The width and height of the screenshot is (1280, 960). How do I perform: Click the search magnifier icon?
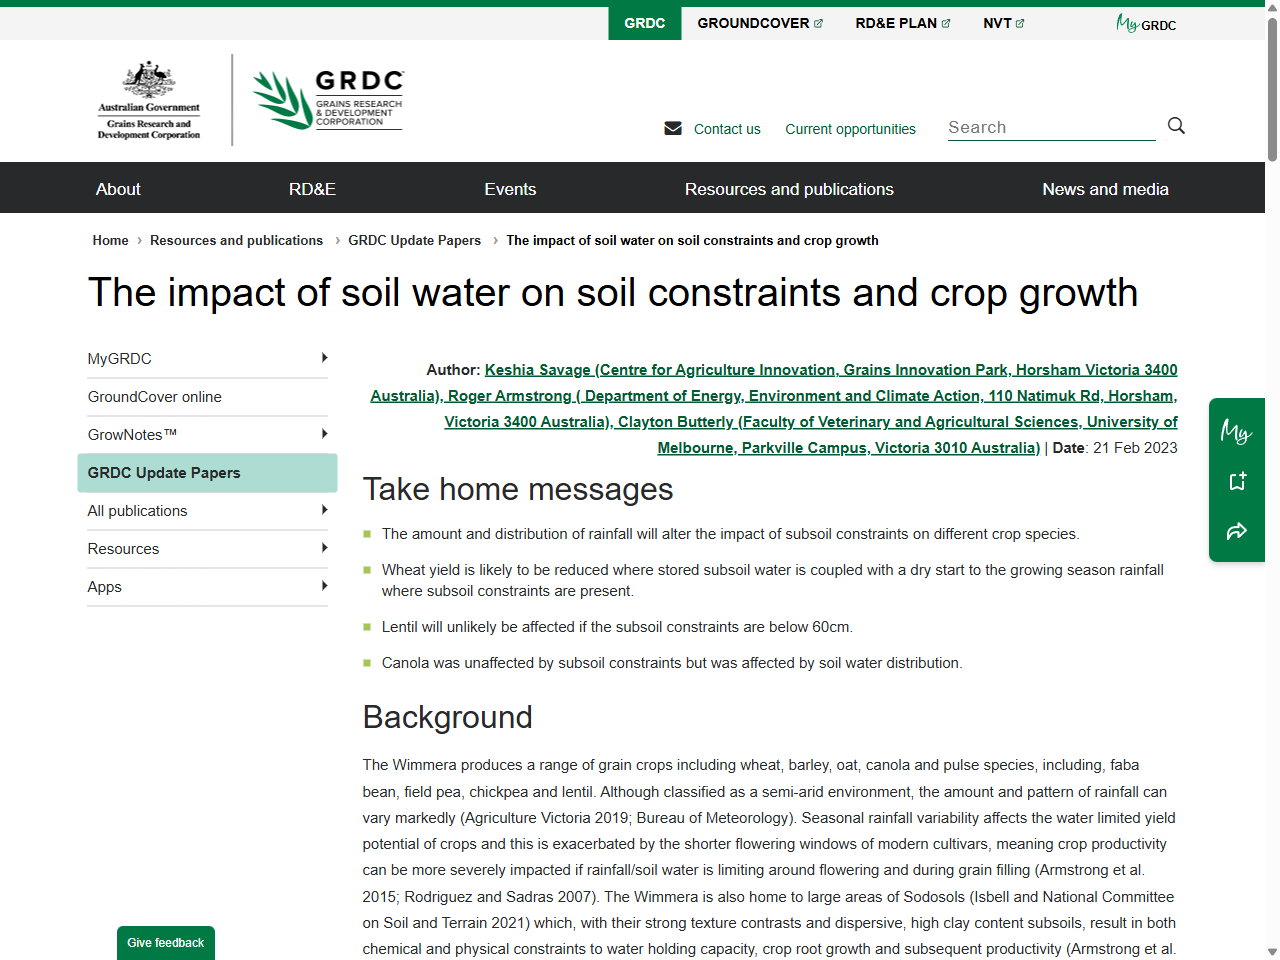[1176, 126]
